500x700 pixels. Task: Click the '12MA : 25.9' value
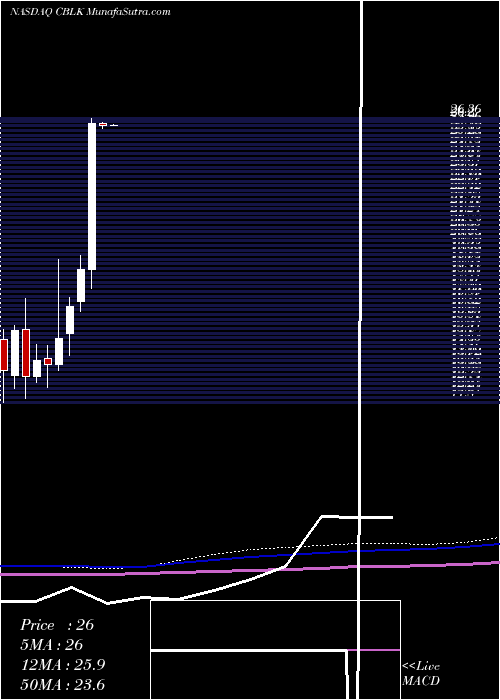point(63,665)
